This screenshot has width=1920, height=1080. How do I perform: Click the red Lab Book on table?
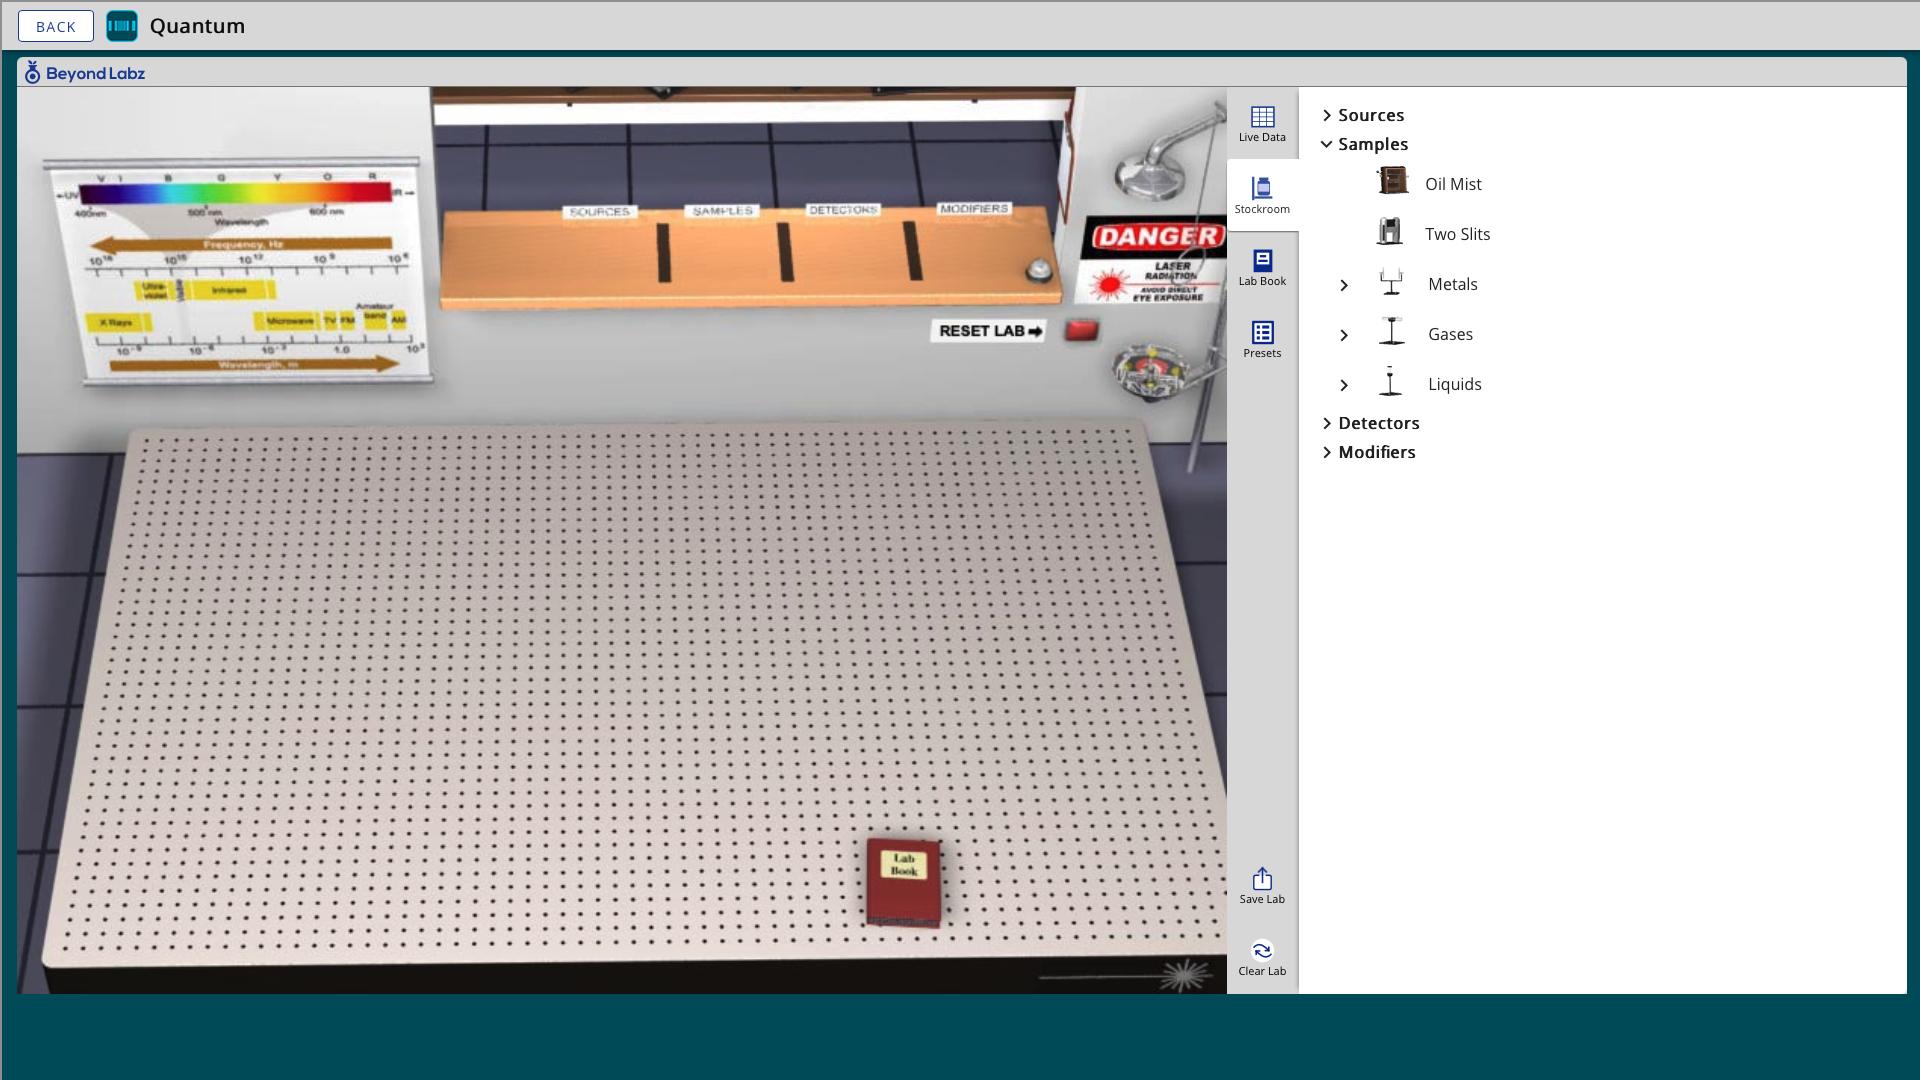[x=904, y=882]
